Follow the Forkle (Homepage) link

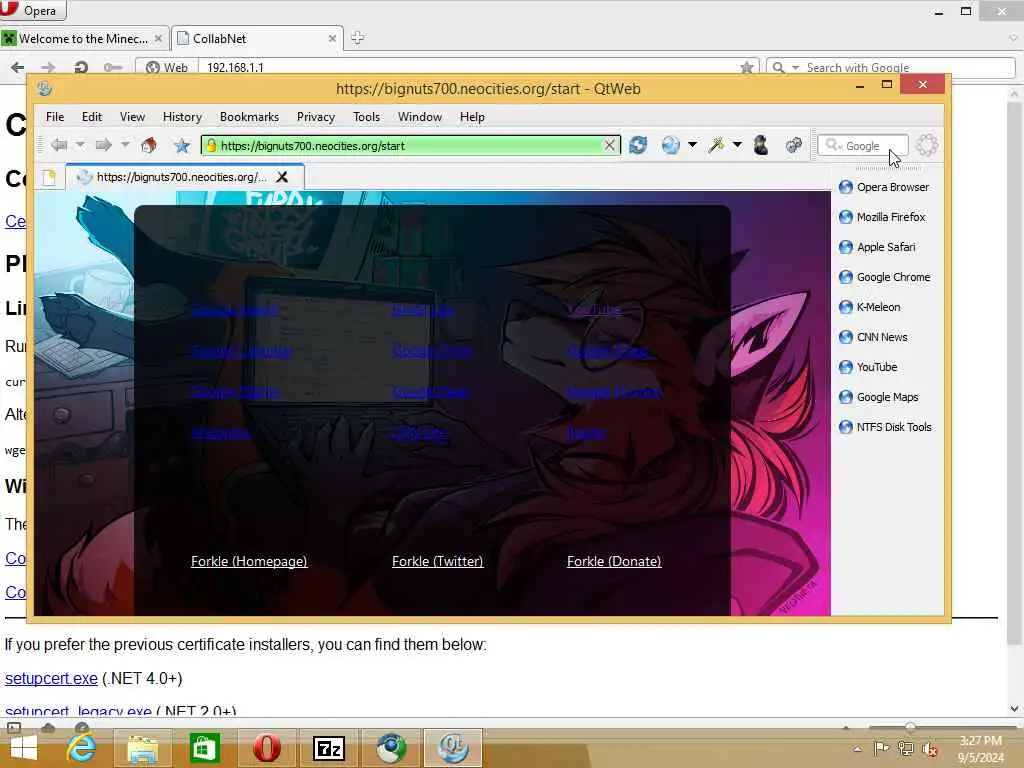pos(249,561)
